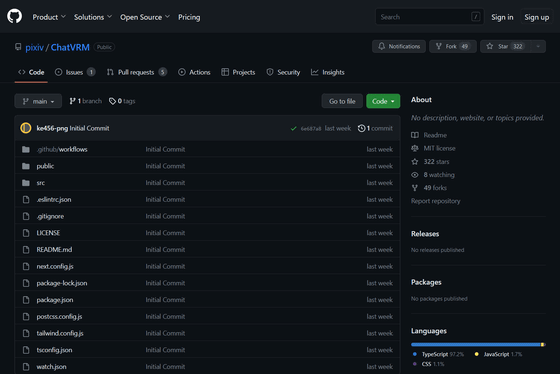The image size is (560, 374).
Task: Open the main branch selector dropdown
Action: click(x=38, y=101)
